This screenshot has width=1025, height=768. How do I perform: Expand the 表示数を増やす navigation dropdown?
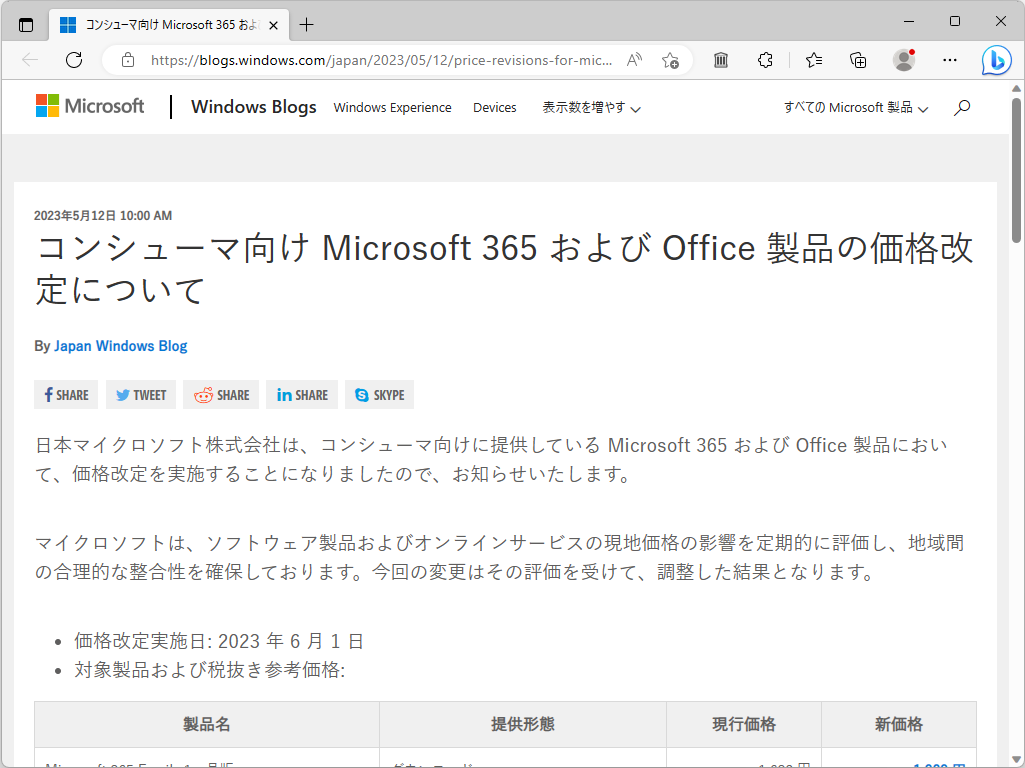[x=590, y=107]
